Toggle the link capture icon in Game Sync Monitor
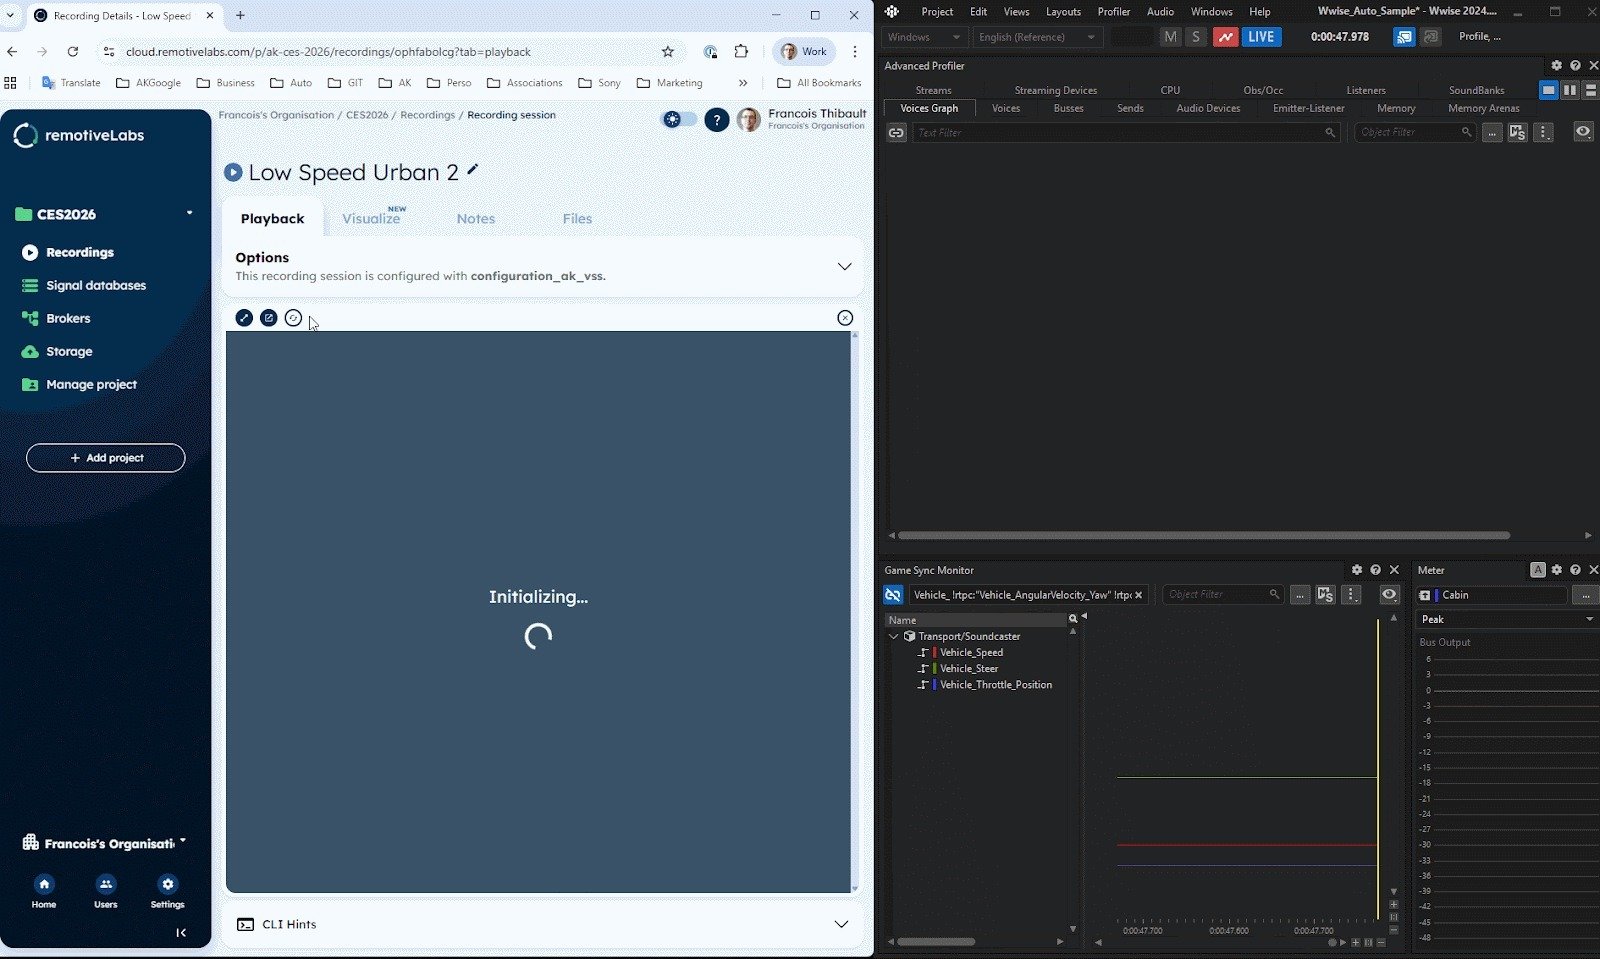The image size is (1600, 959). point(892,595)
